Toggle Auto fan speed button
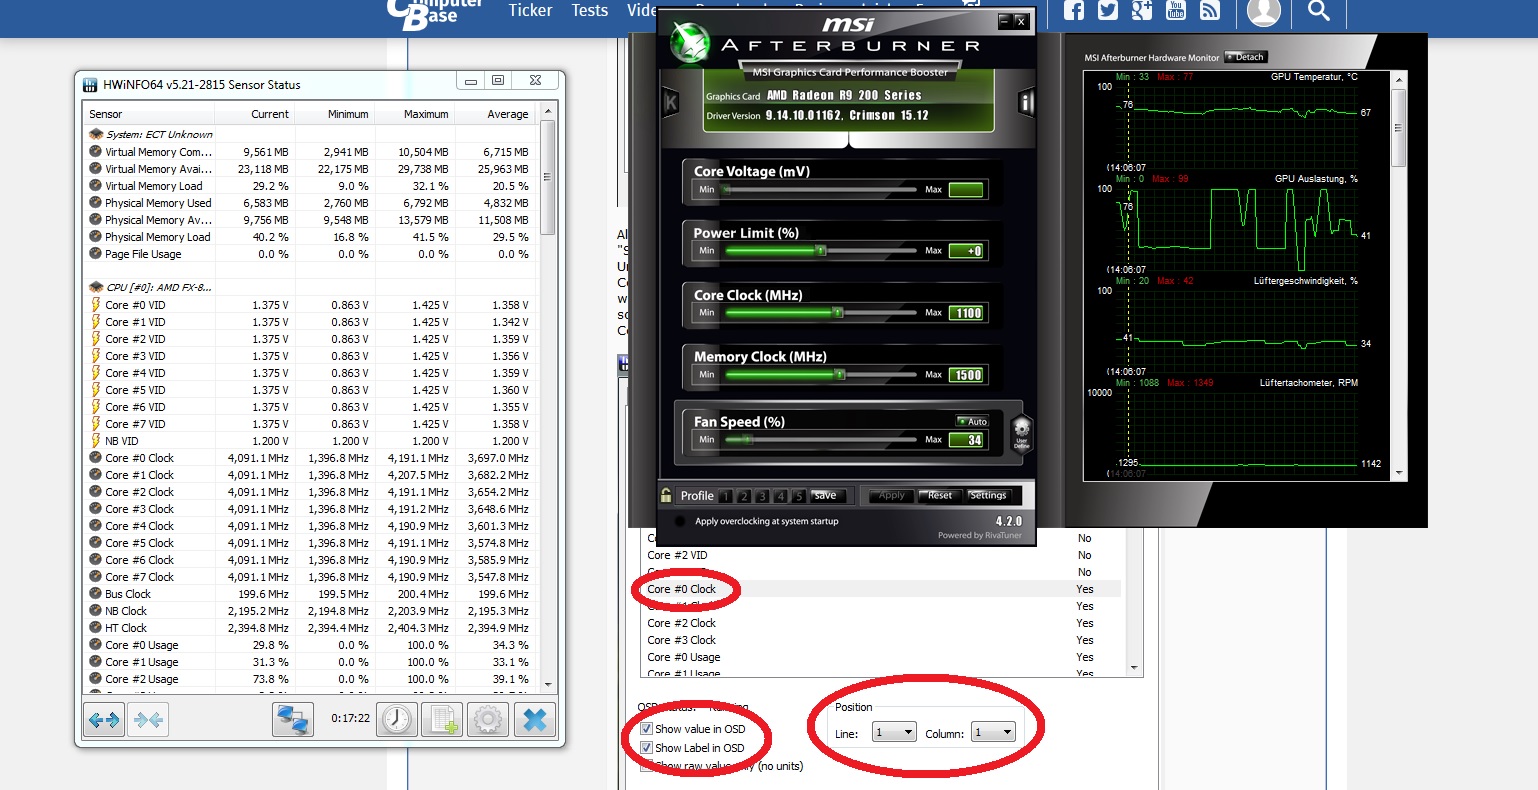1538x790 pixels. tap(972, 422)
